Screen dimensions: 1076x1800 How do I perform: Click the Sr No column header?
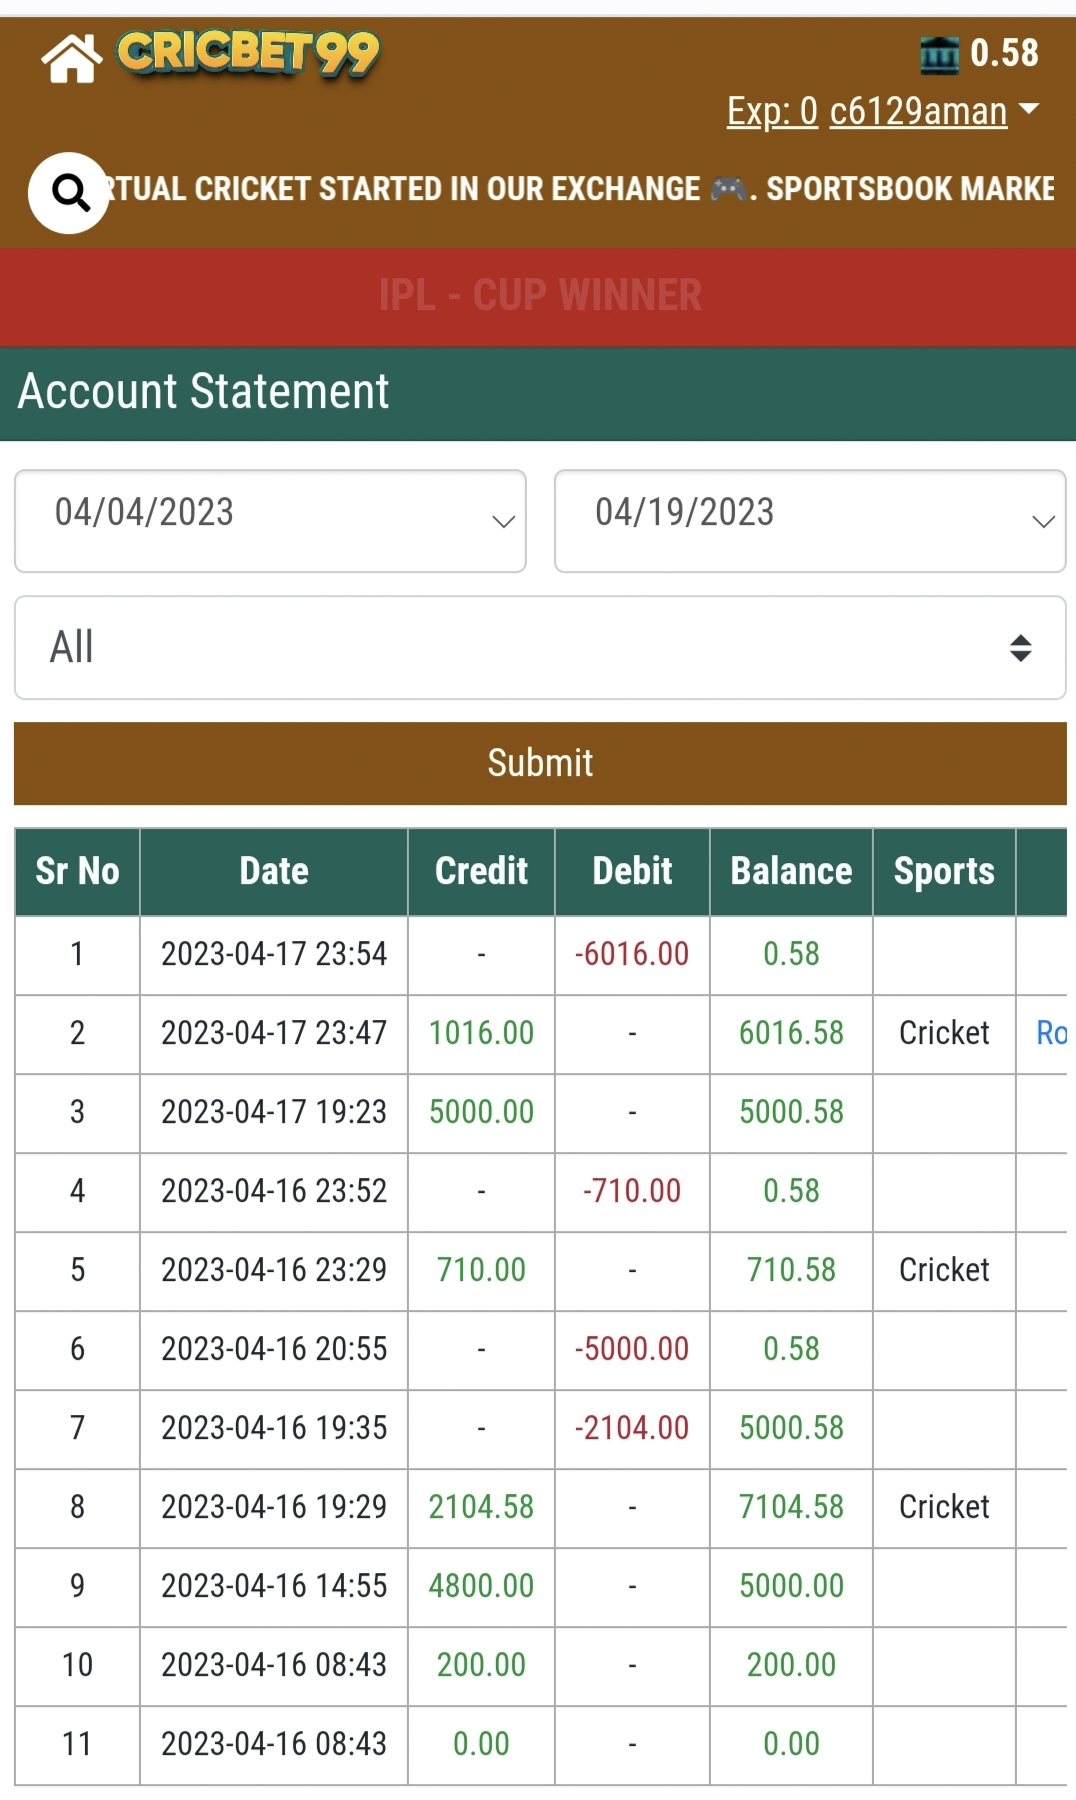click(77, 871)
